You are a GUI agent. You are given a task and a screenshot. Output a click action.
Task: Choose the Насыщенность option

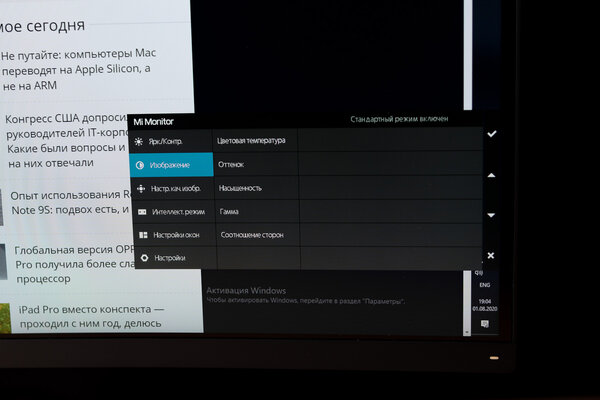[257, 188]
